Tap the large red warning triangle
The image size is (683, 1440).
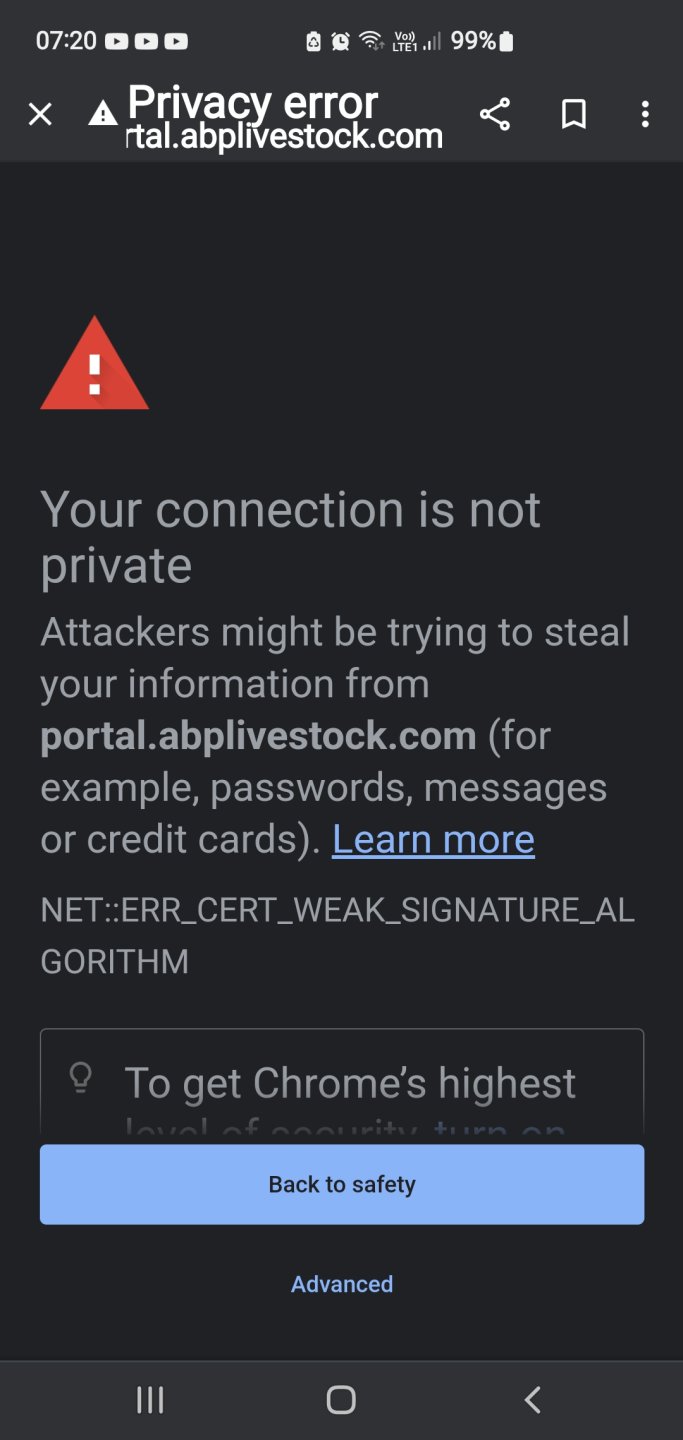[94, 363]
